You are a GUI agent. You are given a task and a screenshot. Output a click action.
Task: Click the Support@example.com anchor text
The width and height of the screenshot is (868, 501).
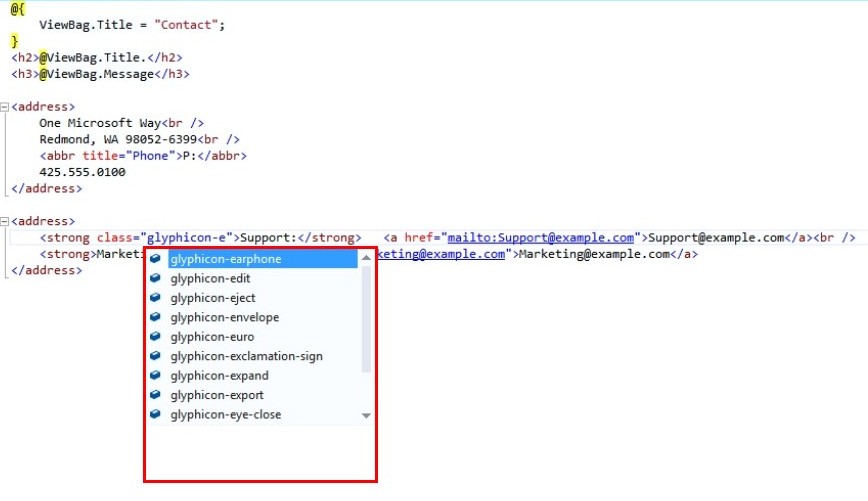tap(716, 237)
